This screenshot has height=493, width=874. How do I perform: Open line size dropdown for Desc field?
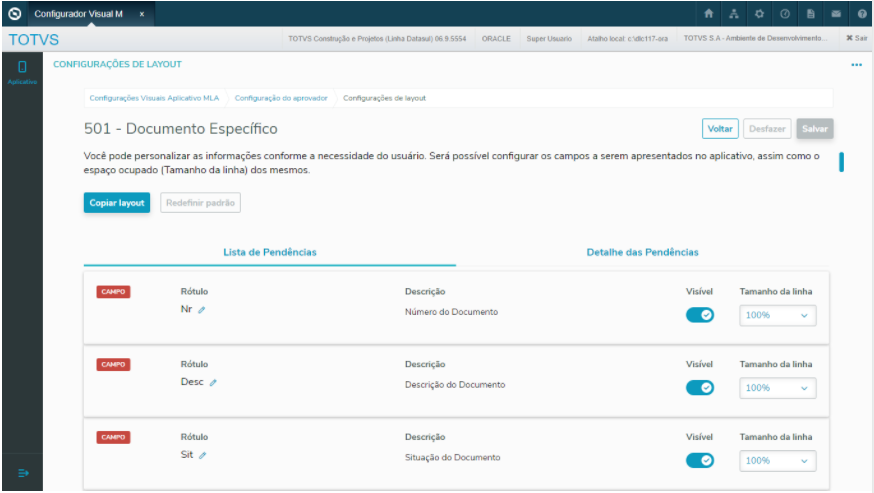pos(778,388)
